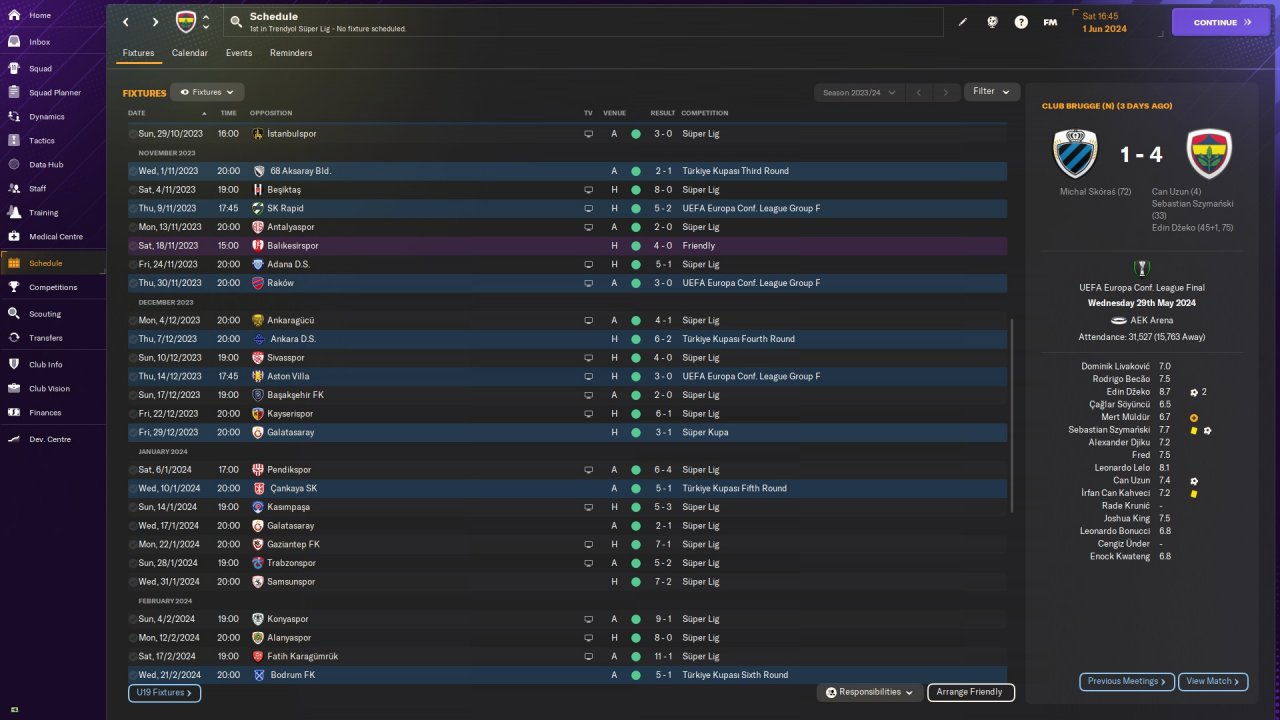The height and width of the screenshot is (720, 1280).
Task: Expand the Responsibilities dropdown
Action: click(x=869, y=692)
